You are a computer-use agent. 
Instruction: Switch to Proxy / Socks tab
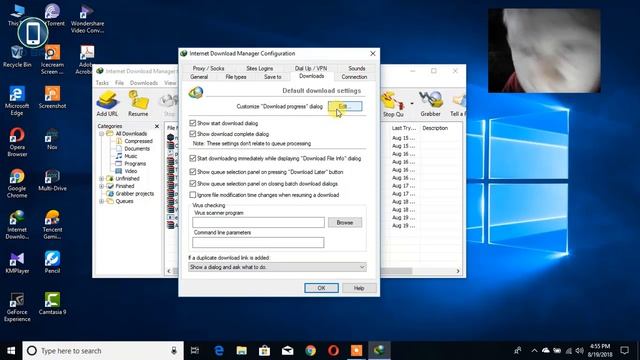[x=208, y=68]
